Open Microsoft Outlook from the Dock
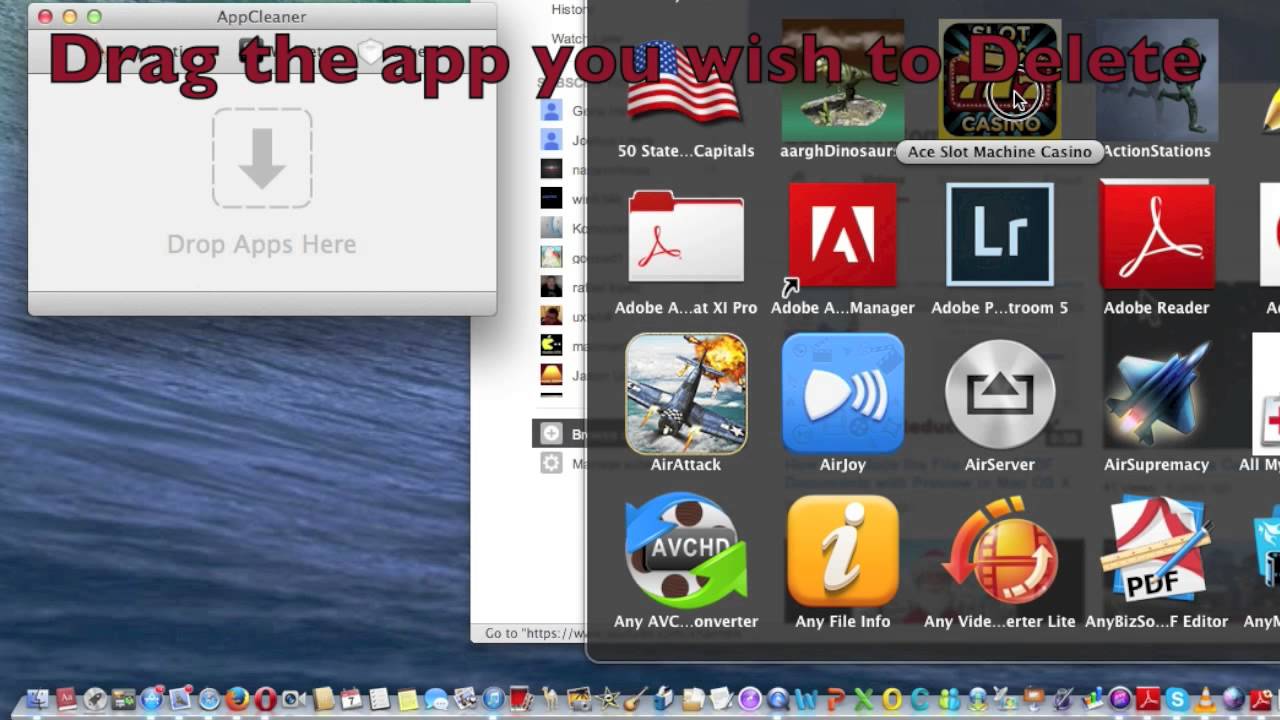The width and height of the screenshot is (1280, 720). click(x=892, y=699)
